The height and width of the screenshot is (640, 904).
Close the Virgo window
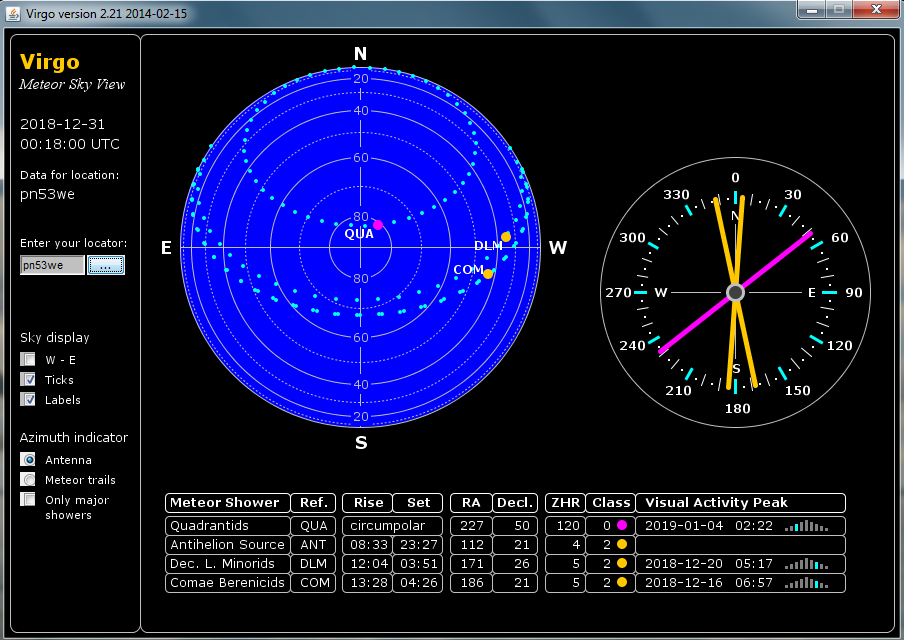[x=876, y=9]
